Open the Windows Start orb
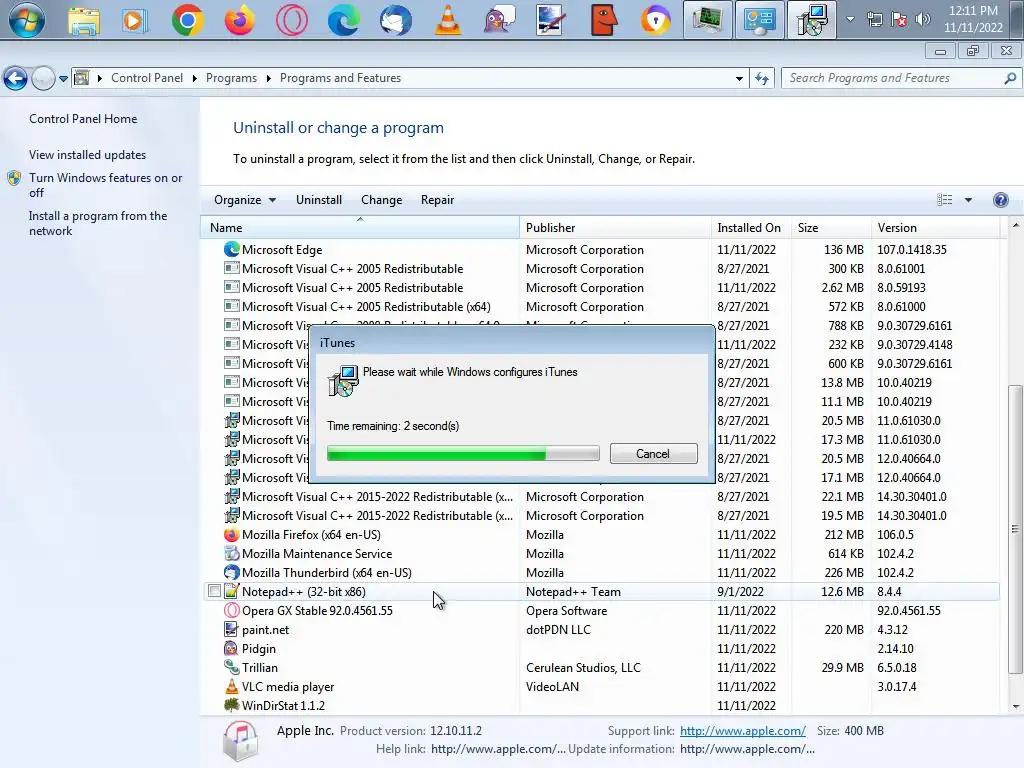This screenshot has height=768, width=1024. click(26, 20)
